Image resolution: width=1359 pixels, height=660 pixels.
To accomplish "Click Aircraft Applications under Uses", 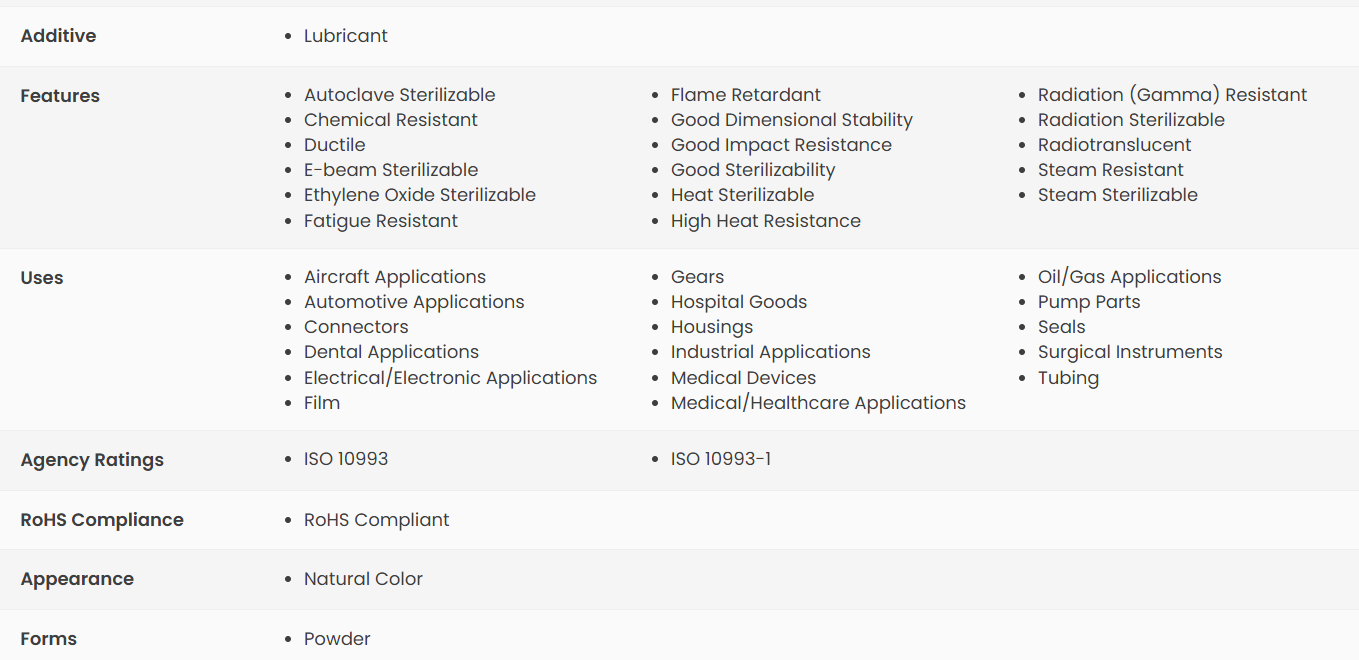I will pyautogui.click(x=394, y=277).
